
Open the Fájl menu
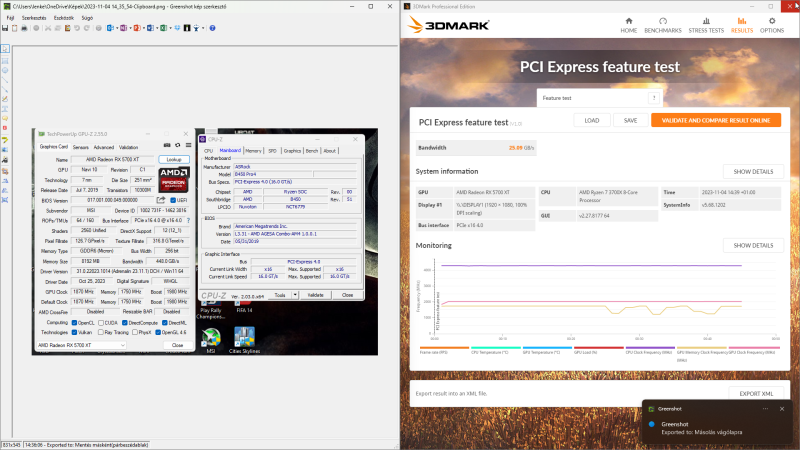10,18
